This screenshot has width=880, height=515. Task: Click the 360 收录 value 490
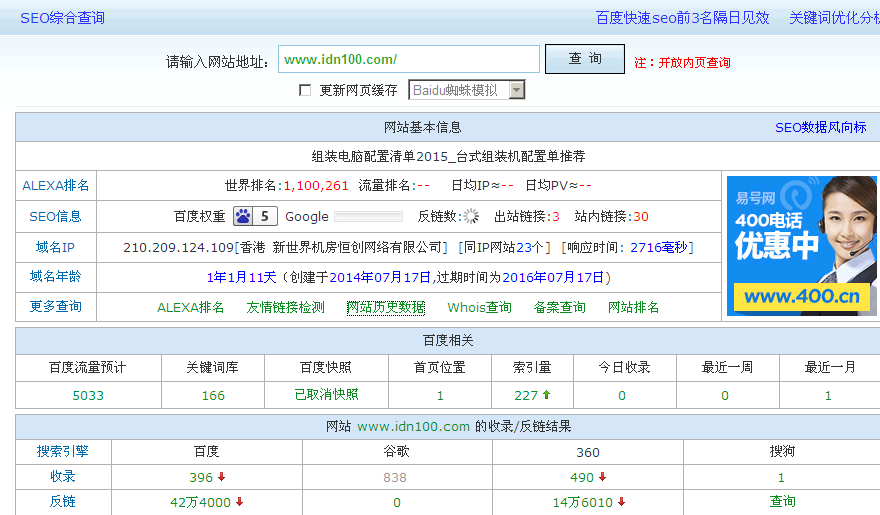tap(582, 477)
